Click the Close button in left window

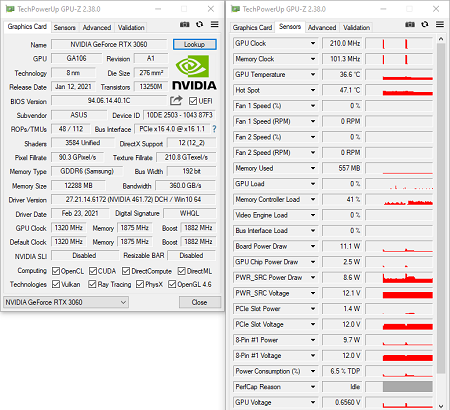point(200,302)
